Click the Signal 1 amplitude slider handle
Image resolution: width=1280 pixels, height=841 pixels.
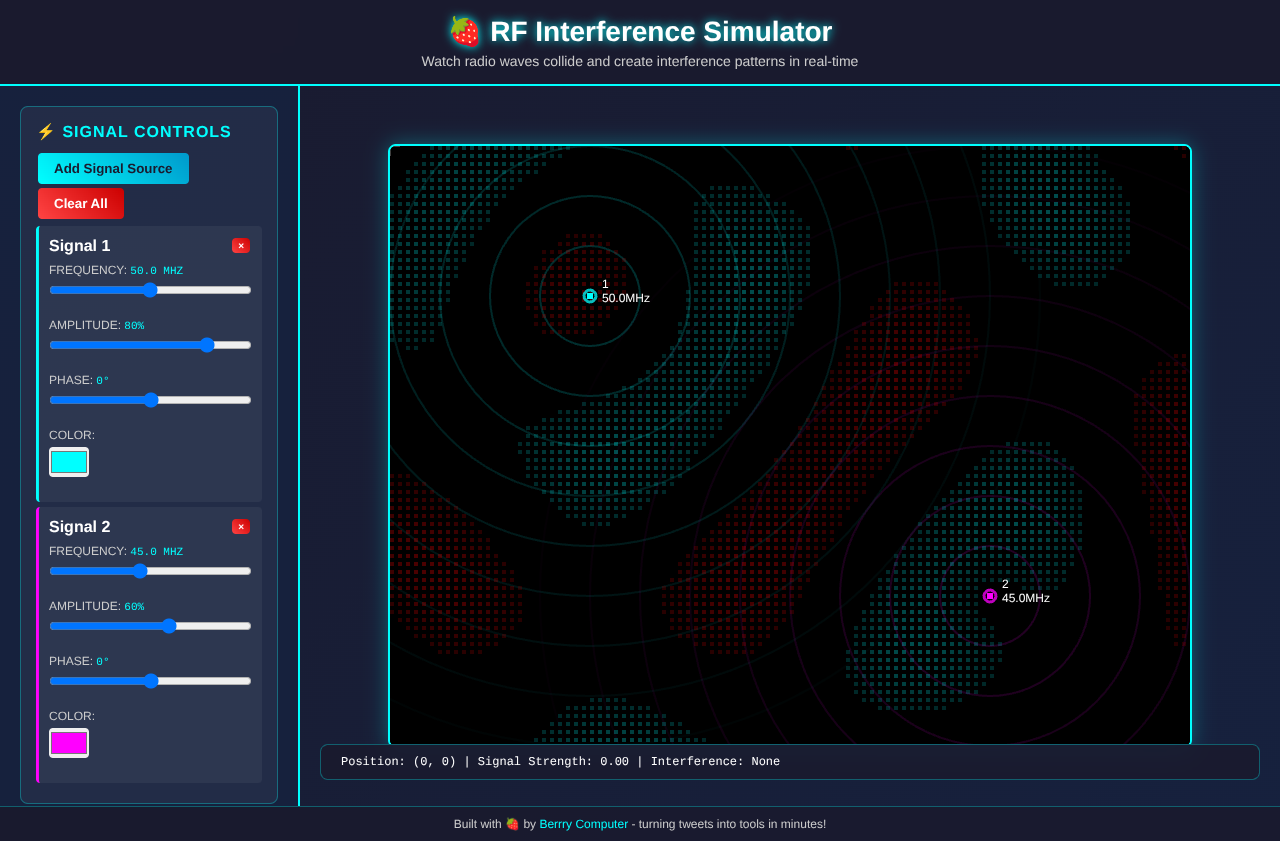pyautogui.click(x=207, y=345)
